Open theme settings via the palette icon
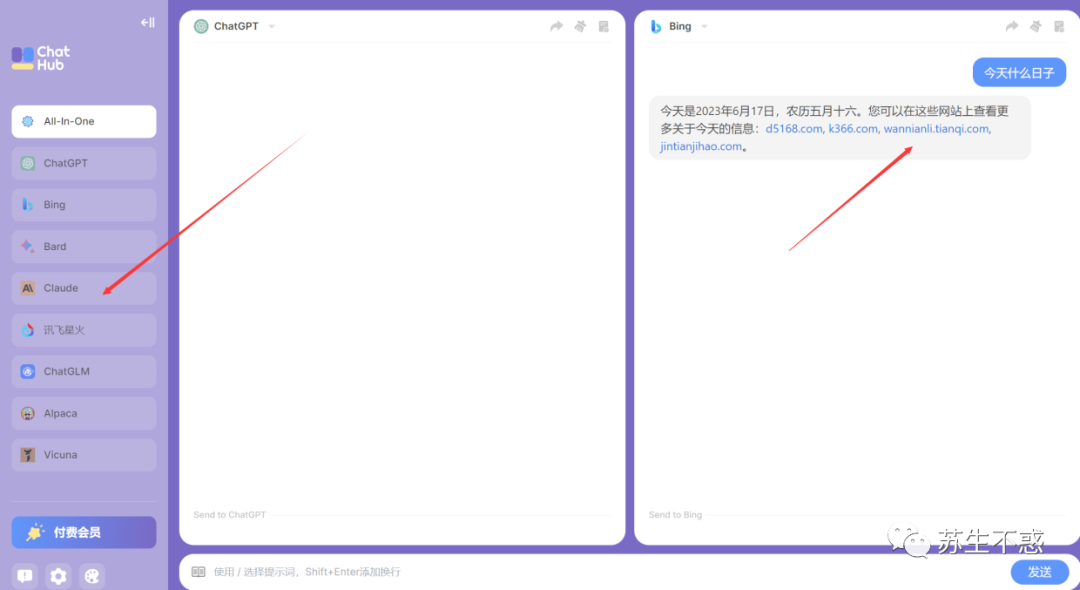The image size is (1080, 590). click(x=91, y=576)
